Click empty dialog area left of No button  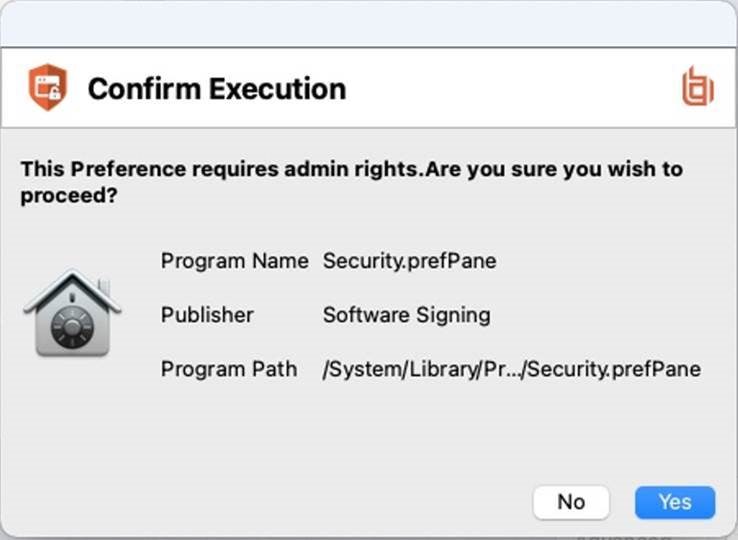click(x=300, y=502)
